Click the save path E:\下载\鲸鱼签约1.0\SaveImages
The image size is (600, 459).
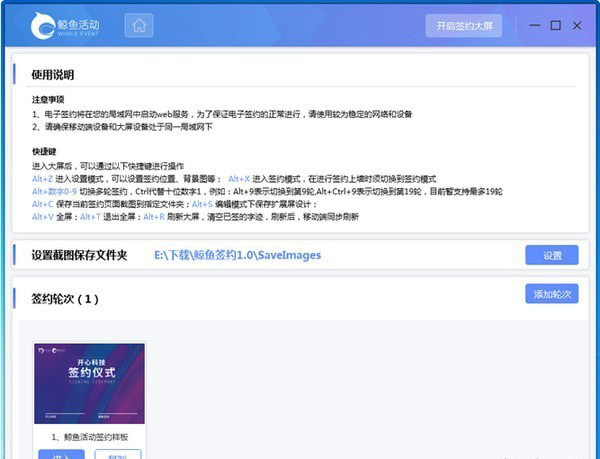pos(237,255)
